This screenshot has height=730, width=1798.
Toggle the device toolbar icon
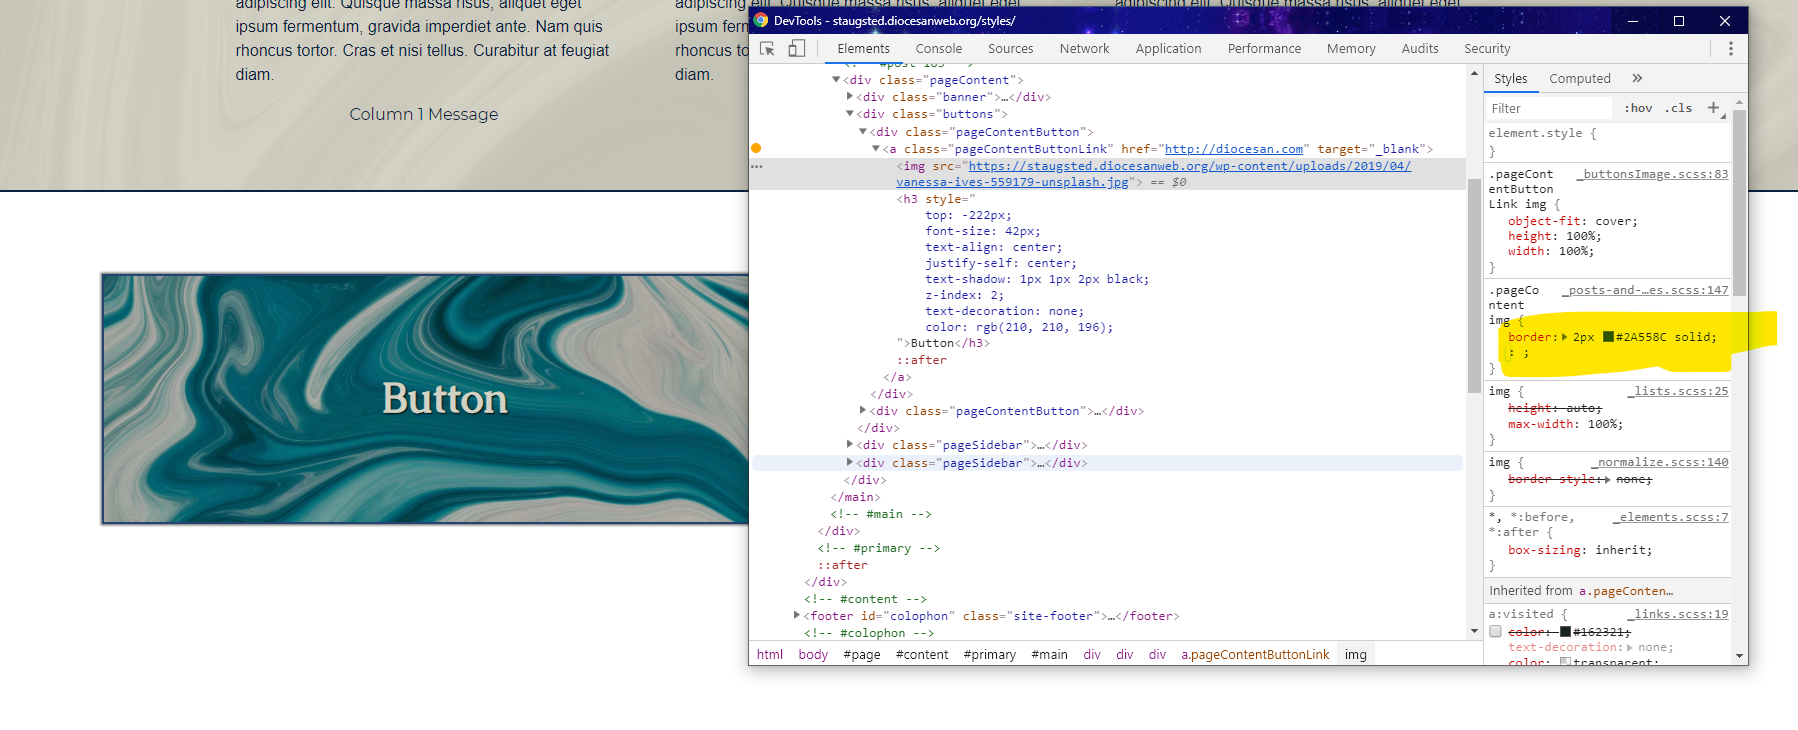point(796,48)
